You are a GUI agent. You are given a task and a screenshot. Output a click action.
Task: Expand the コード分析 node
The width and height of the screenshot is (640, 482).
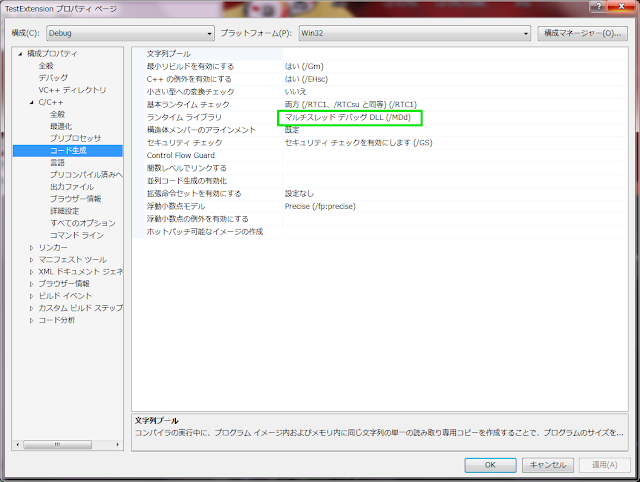click(31, 320)
